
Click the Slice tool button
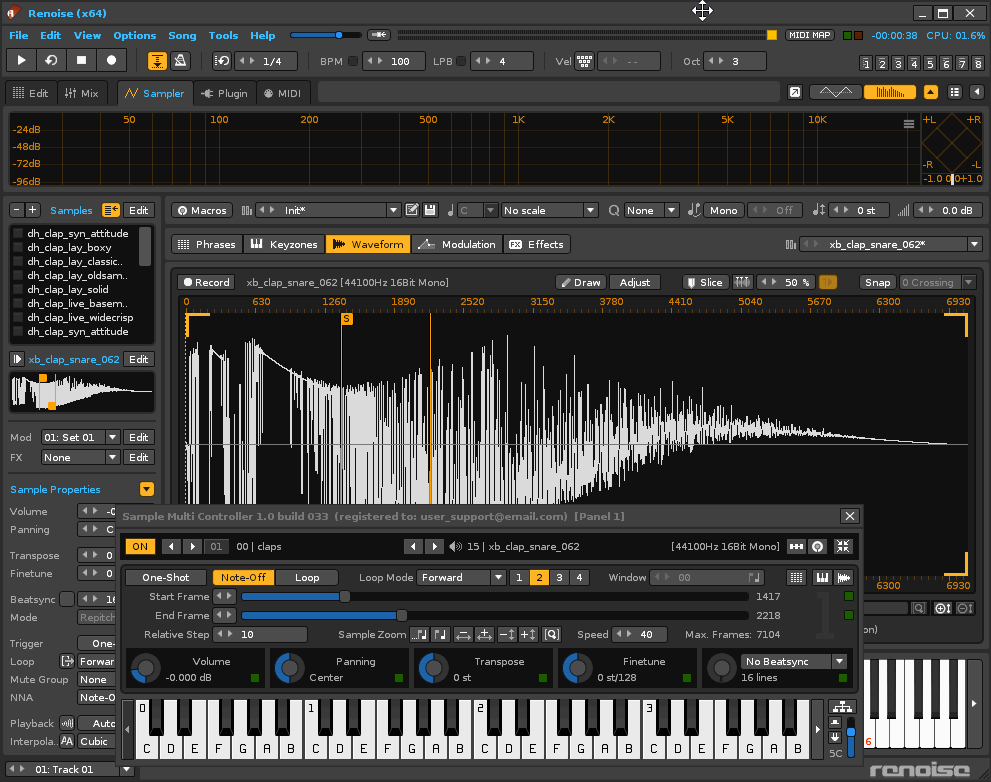coord(704,283)
